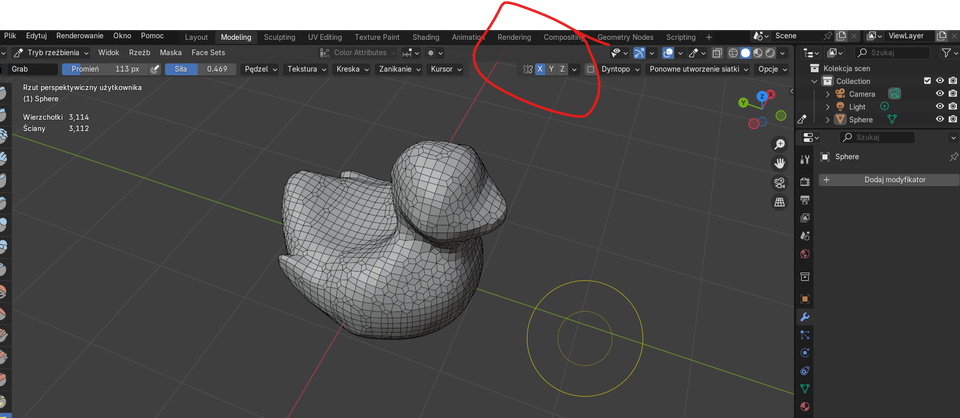Click the pin icon beside Sphere in properties

[952, 157]
